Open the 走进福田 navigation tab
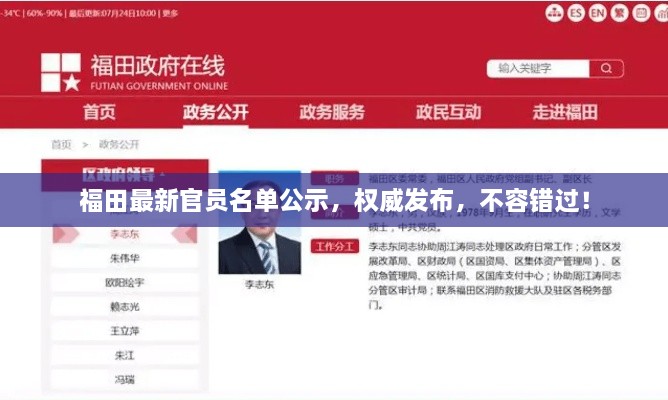668x400 pixels. [565, 112]
